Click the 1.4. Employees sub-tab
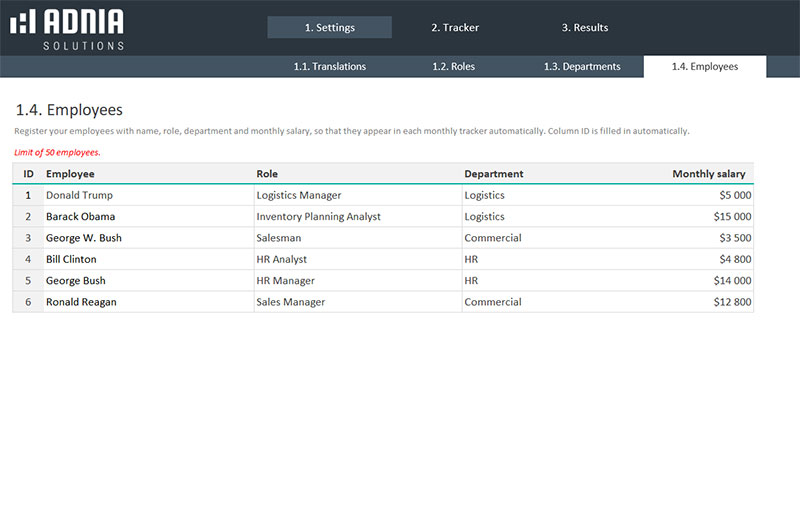Image resolution: width=800 pixels, height=532 pixels. point(705,67)
